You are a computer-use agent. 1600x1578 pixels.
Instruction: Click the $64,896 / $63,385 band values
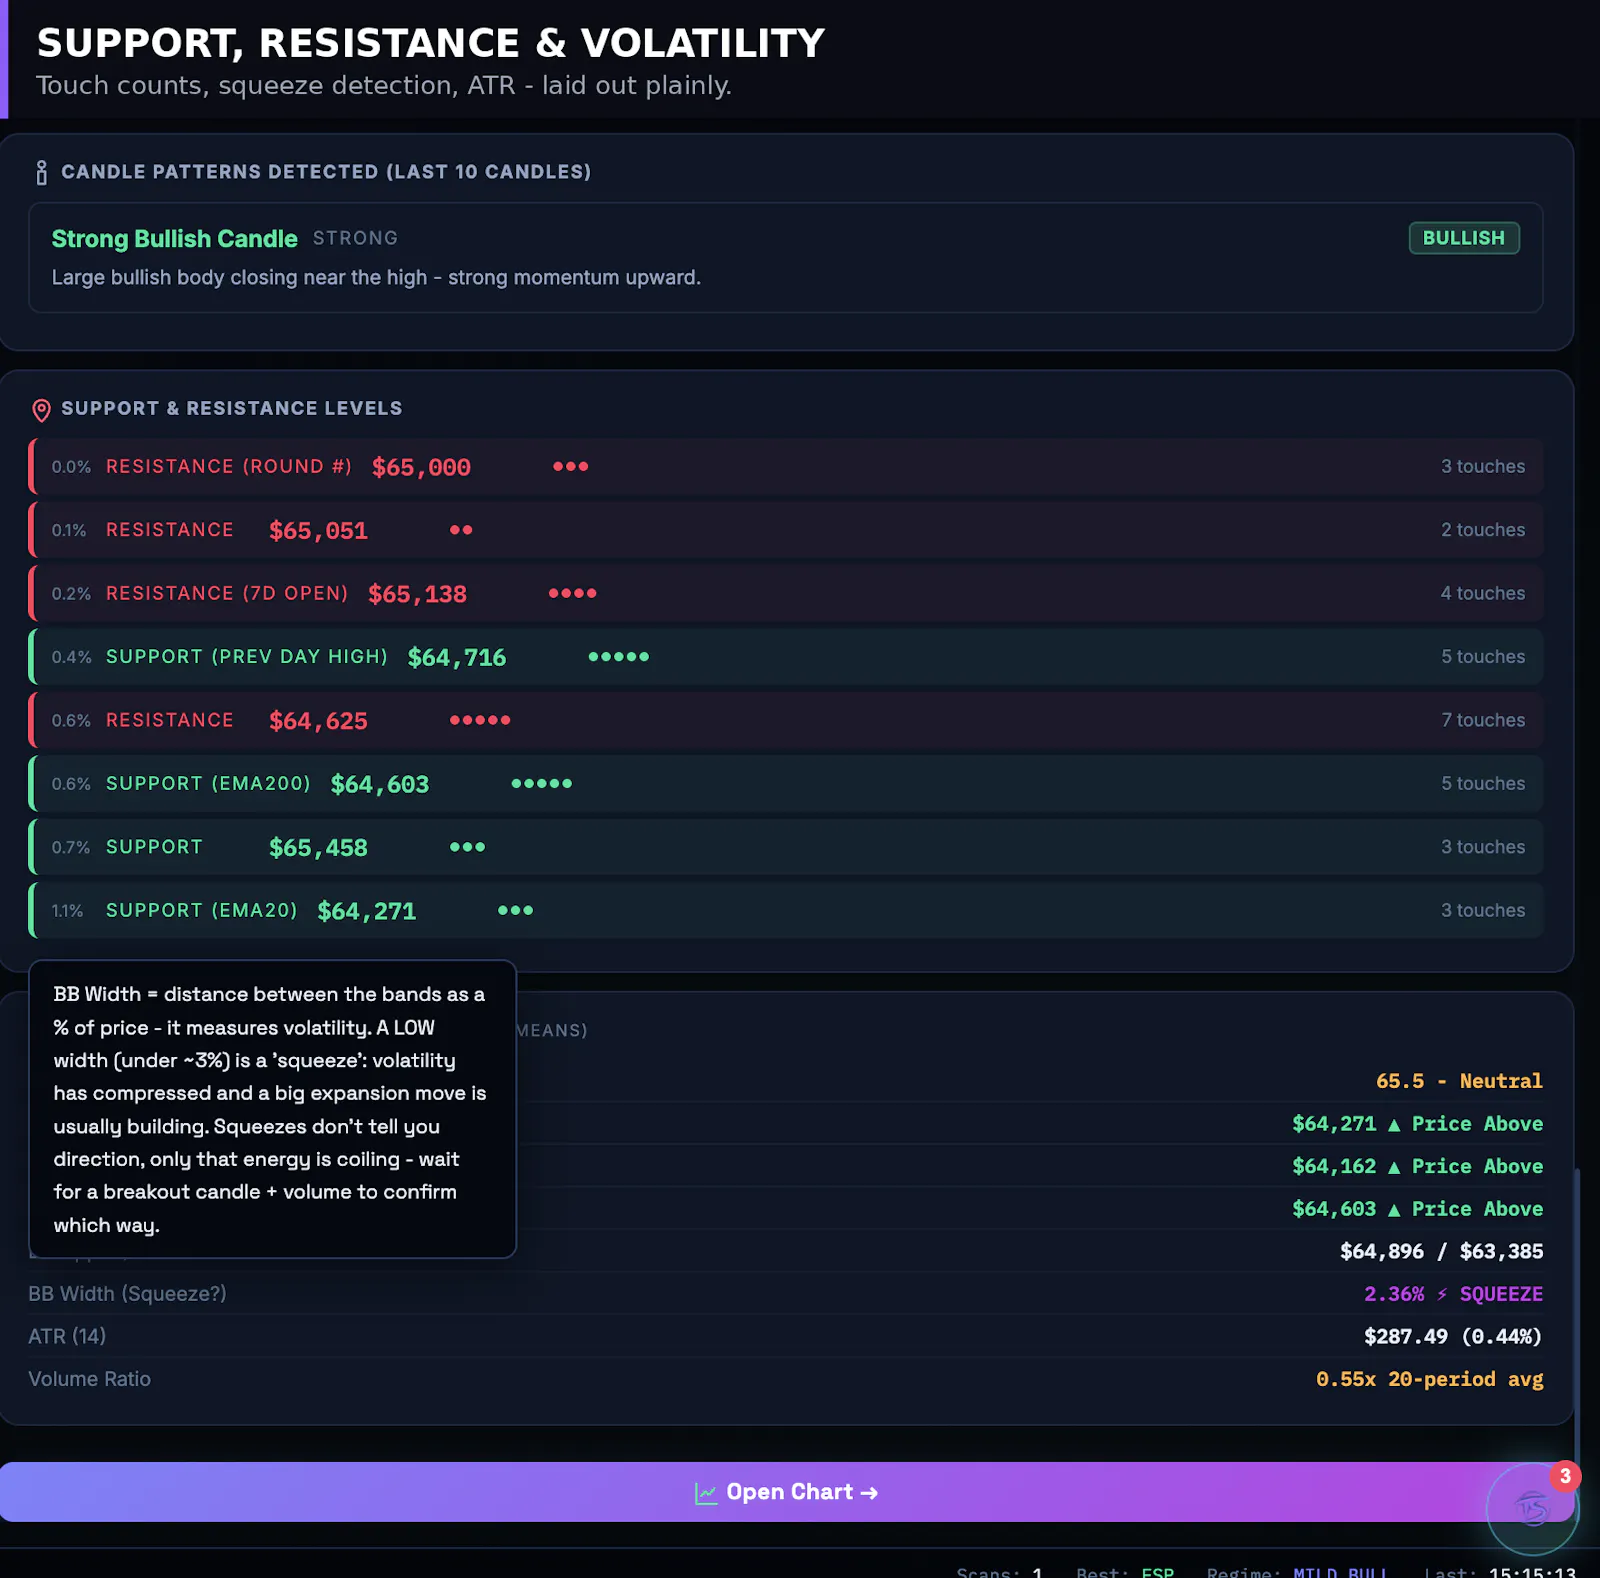1441,1251
